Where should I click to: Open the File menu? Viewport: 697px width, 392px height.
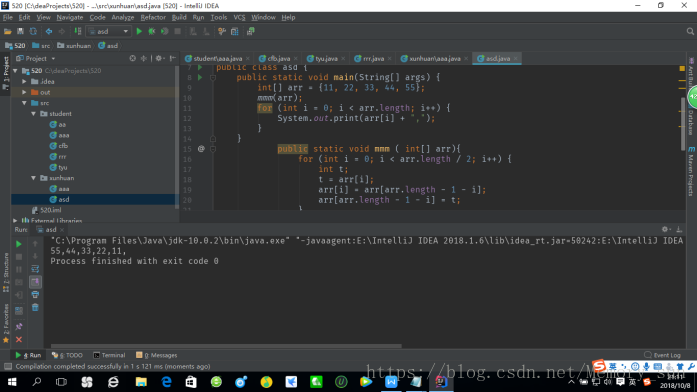(8, 17)
